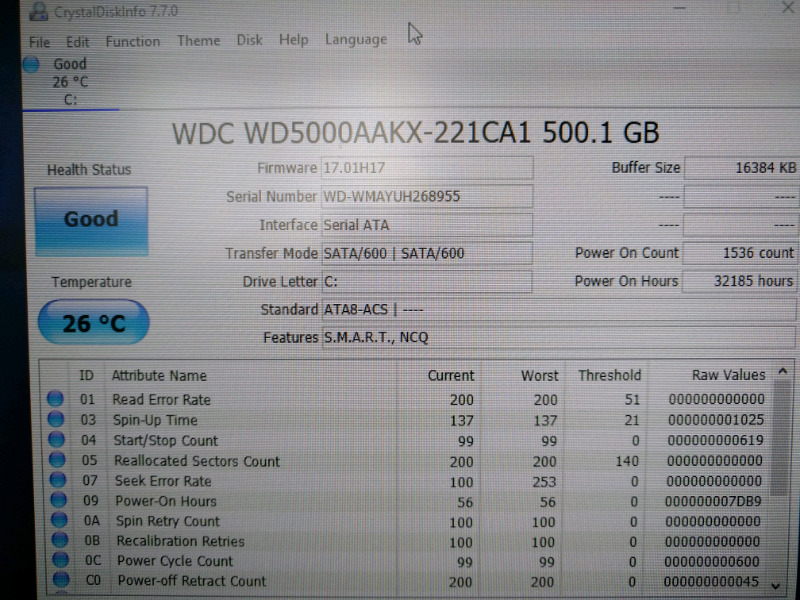The width and height of the screenshot is (800, 600).
Task: Click raw value 000000000619
Action: point(715,440)
